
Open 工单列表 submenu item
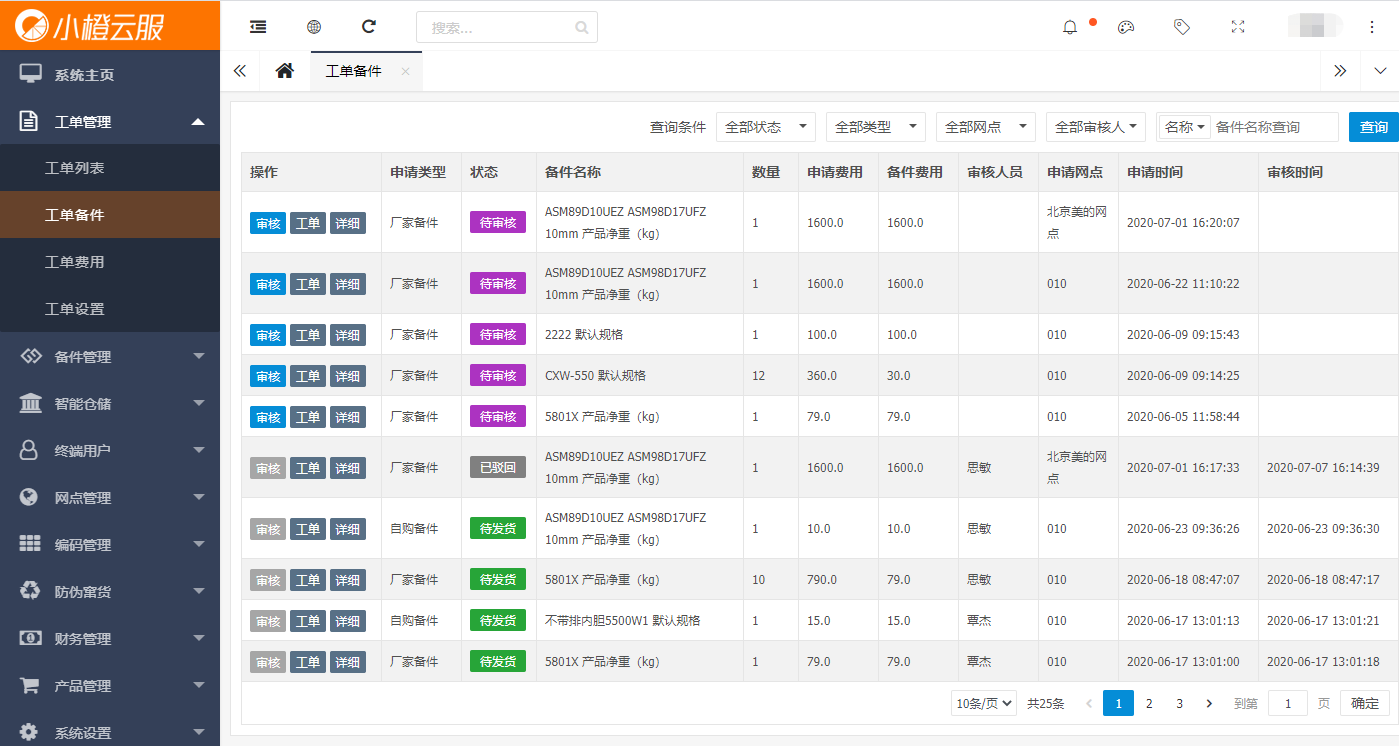click(110, 168)
